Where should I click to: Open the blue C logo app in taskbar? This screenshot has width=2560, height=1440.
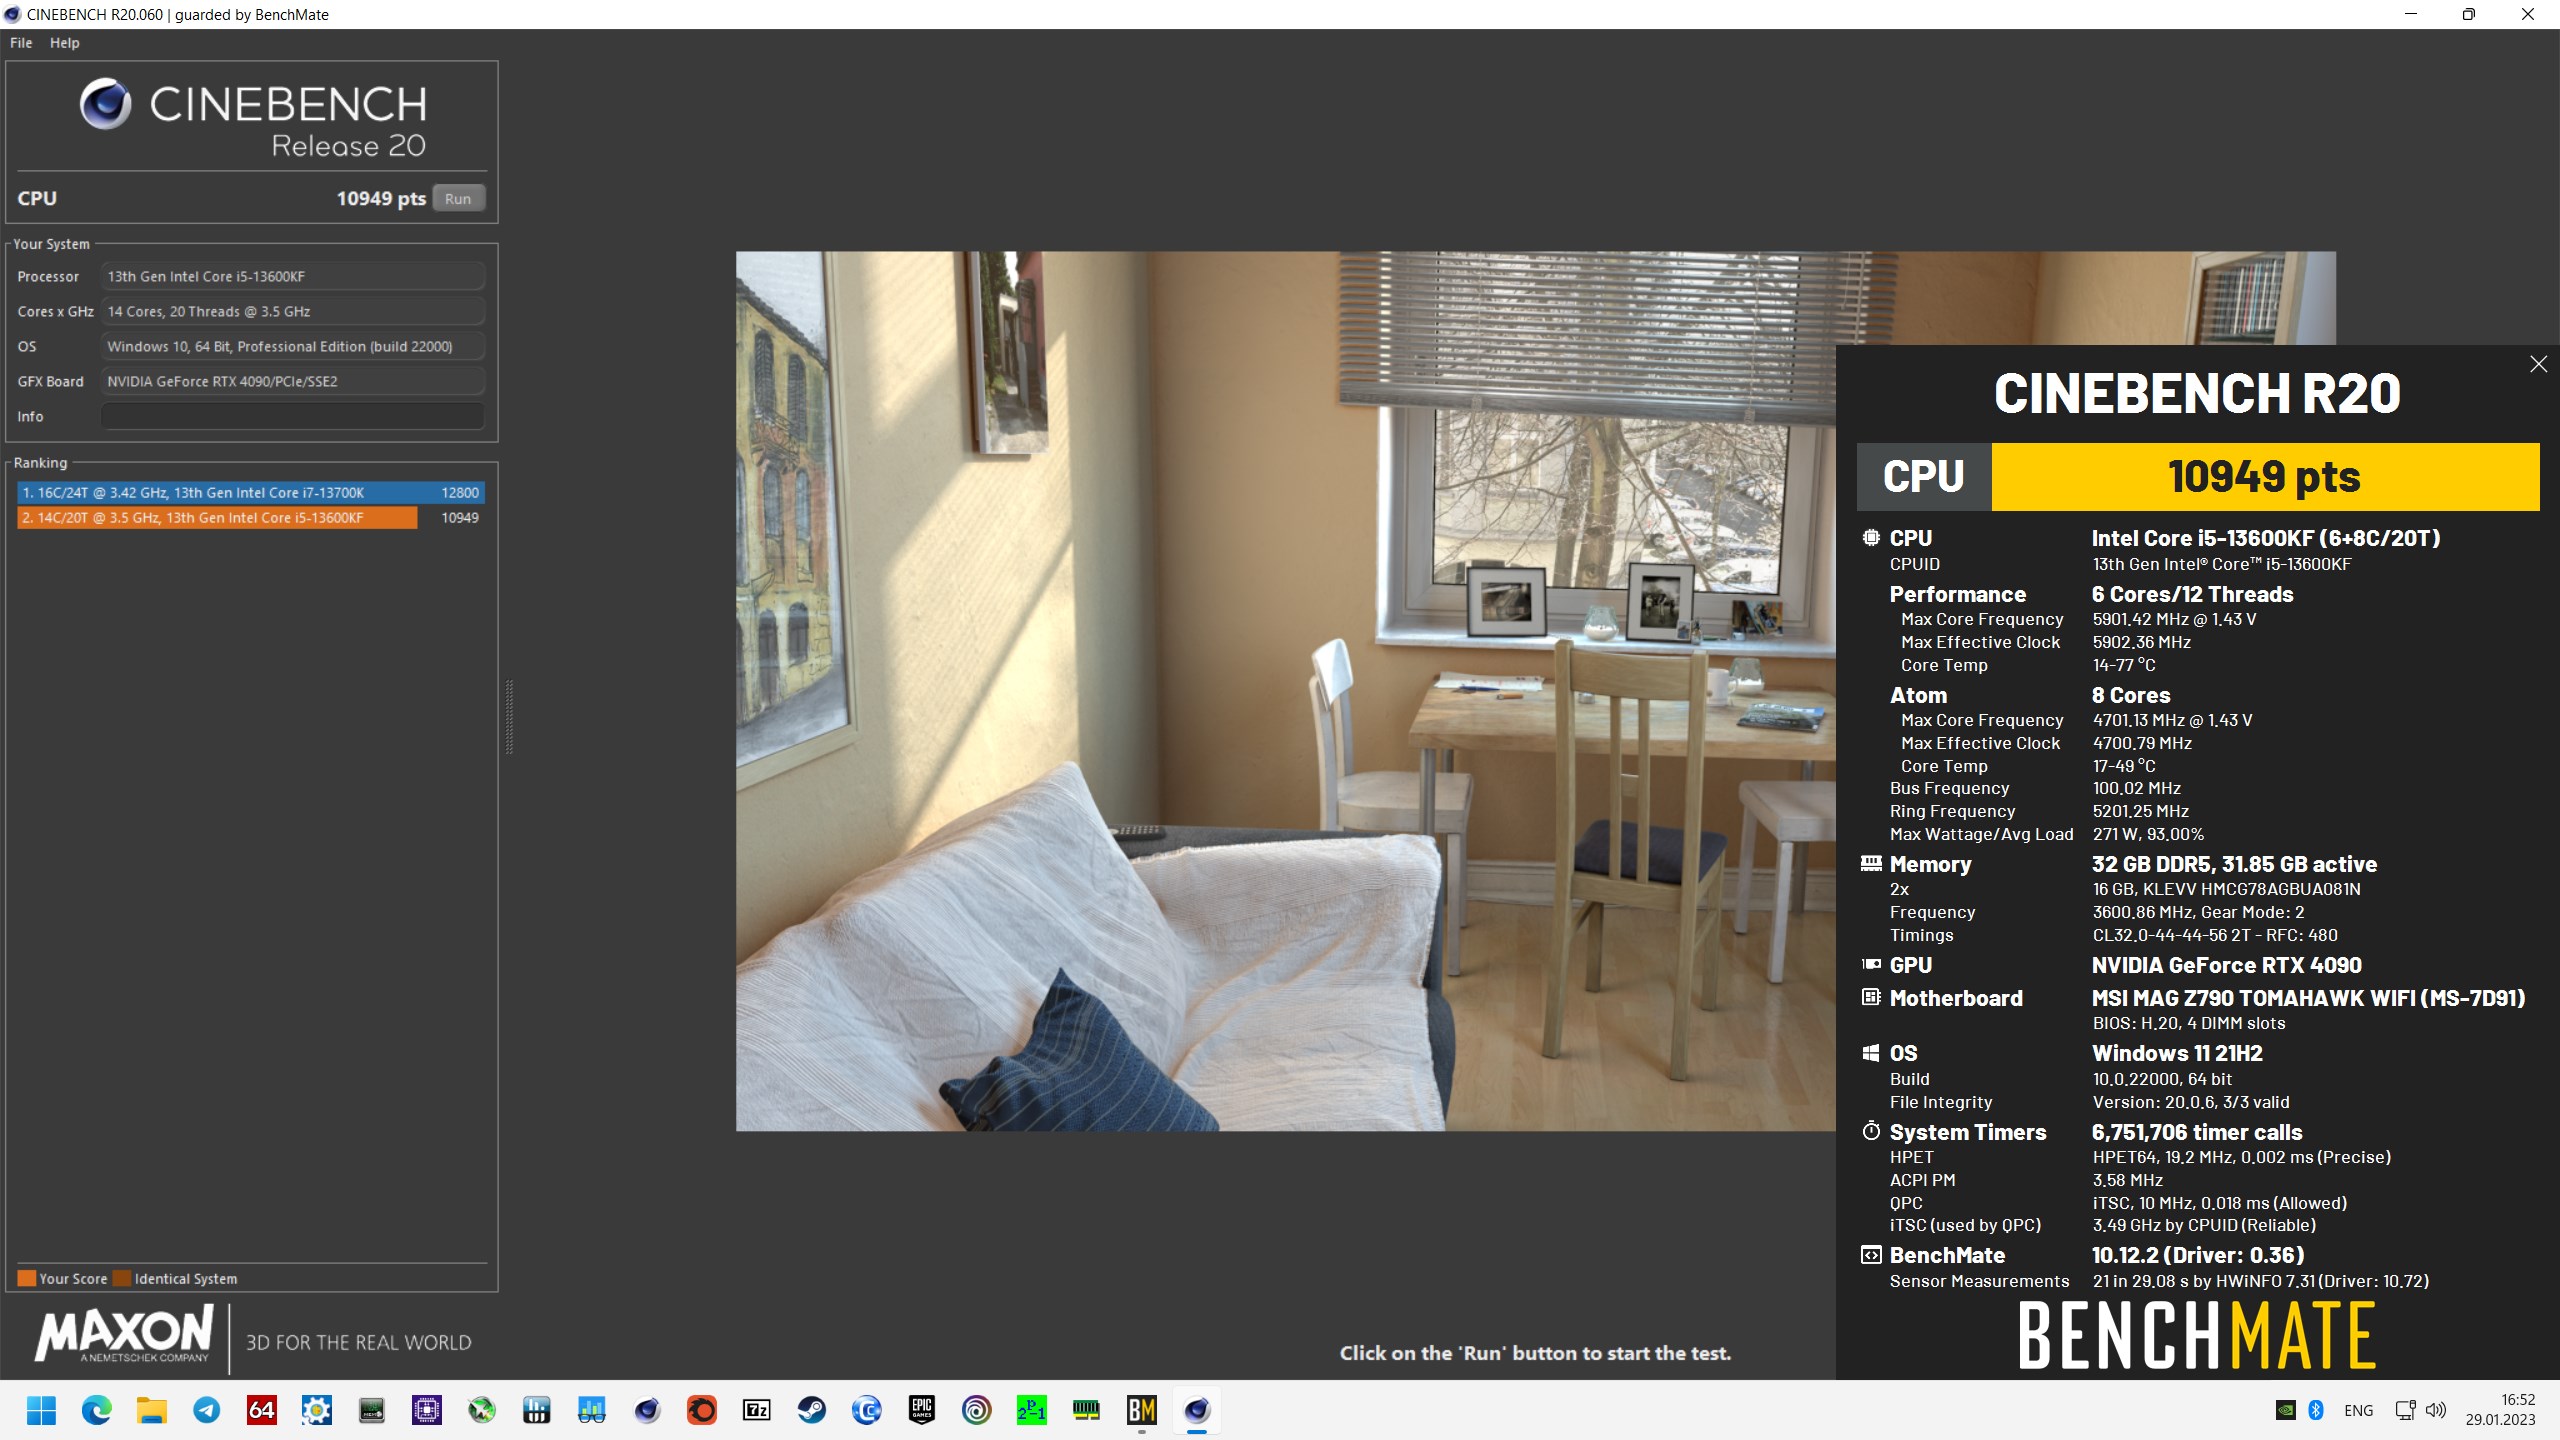coord(867,1410)
